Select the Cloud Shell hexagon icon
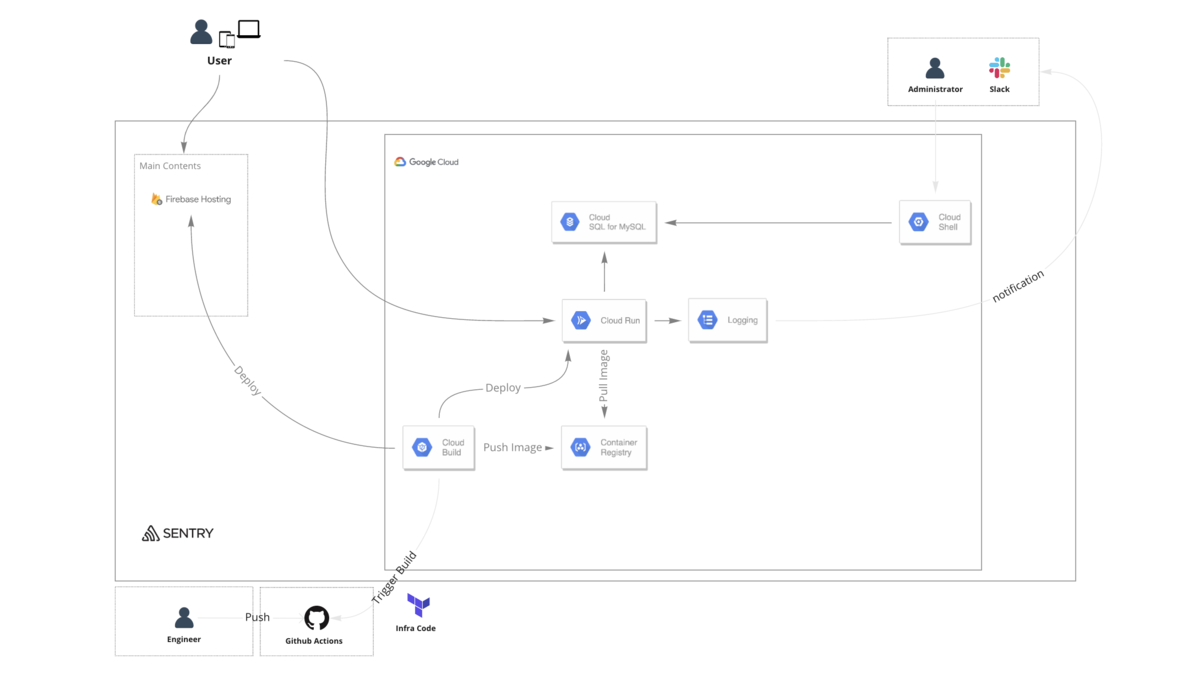The width and height of the screenshot is (1200, 674). click(918, 222)
